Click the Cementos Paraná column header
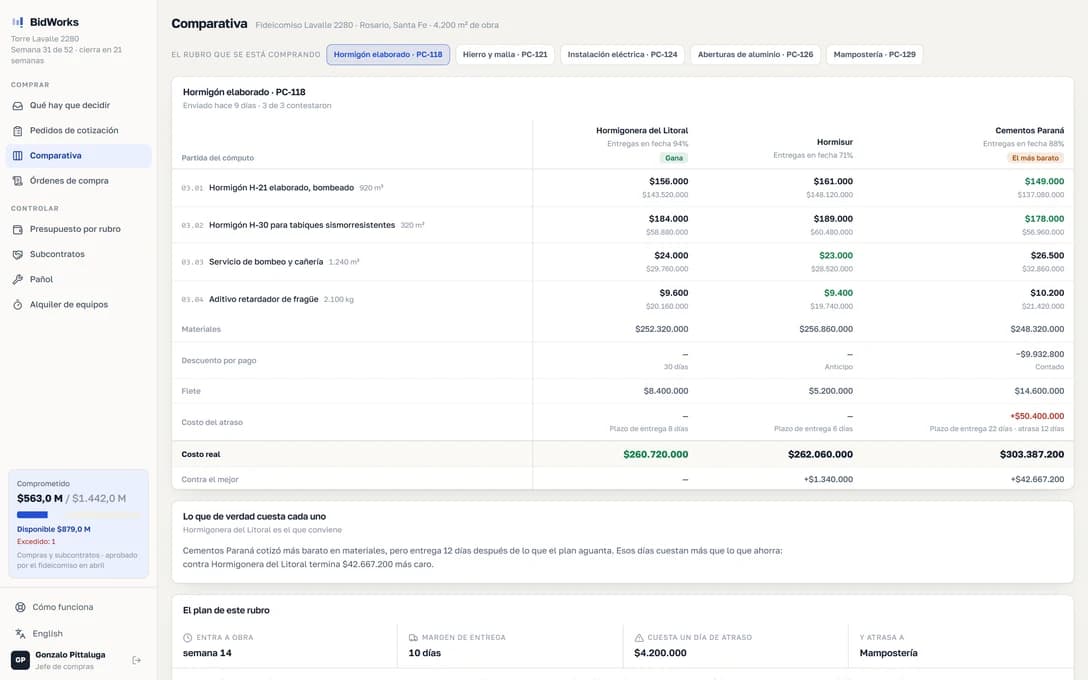This screenshot has width=1088, height=680. tap(1030, 130)
